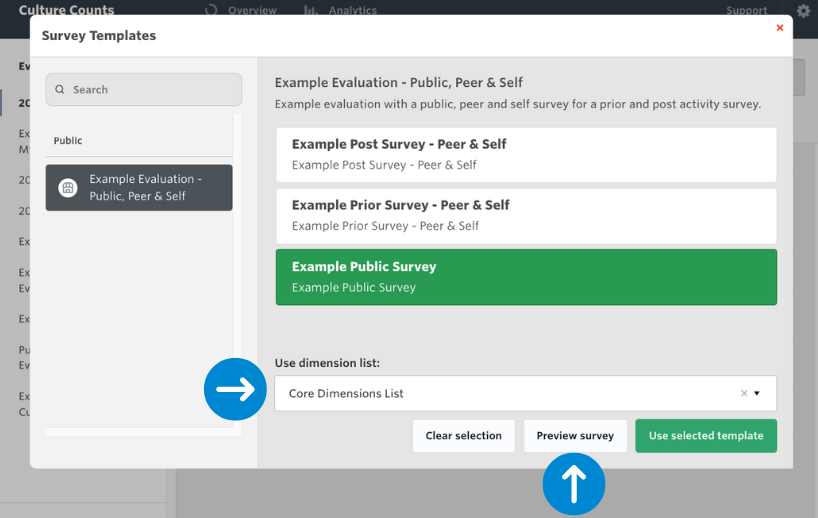Click the Example Evaluation template icon
This screenshot has width=818, height=518.
[x=68, y=188]
